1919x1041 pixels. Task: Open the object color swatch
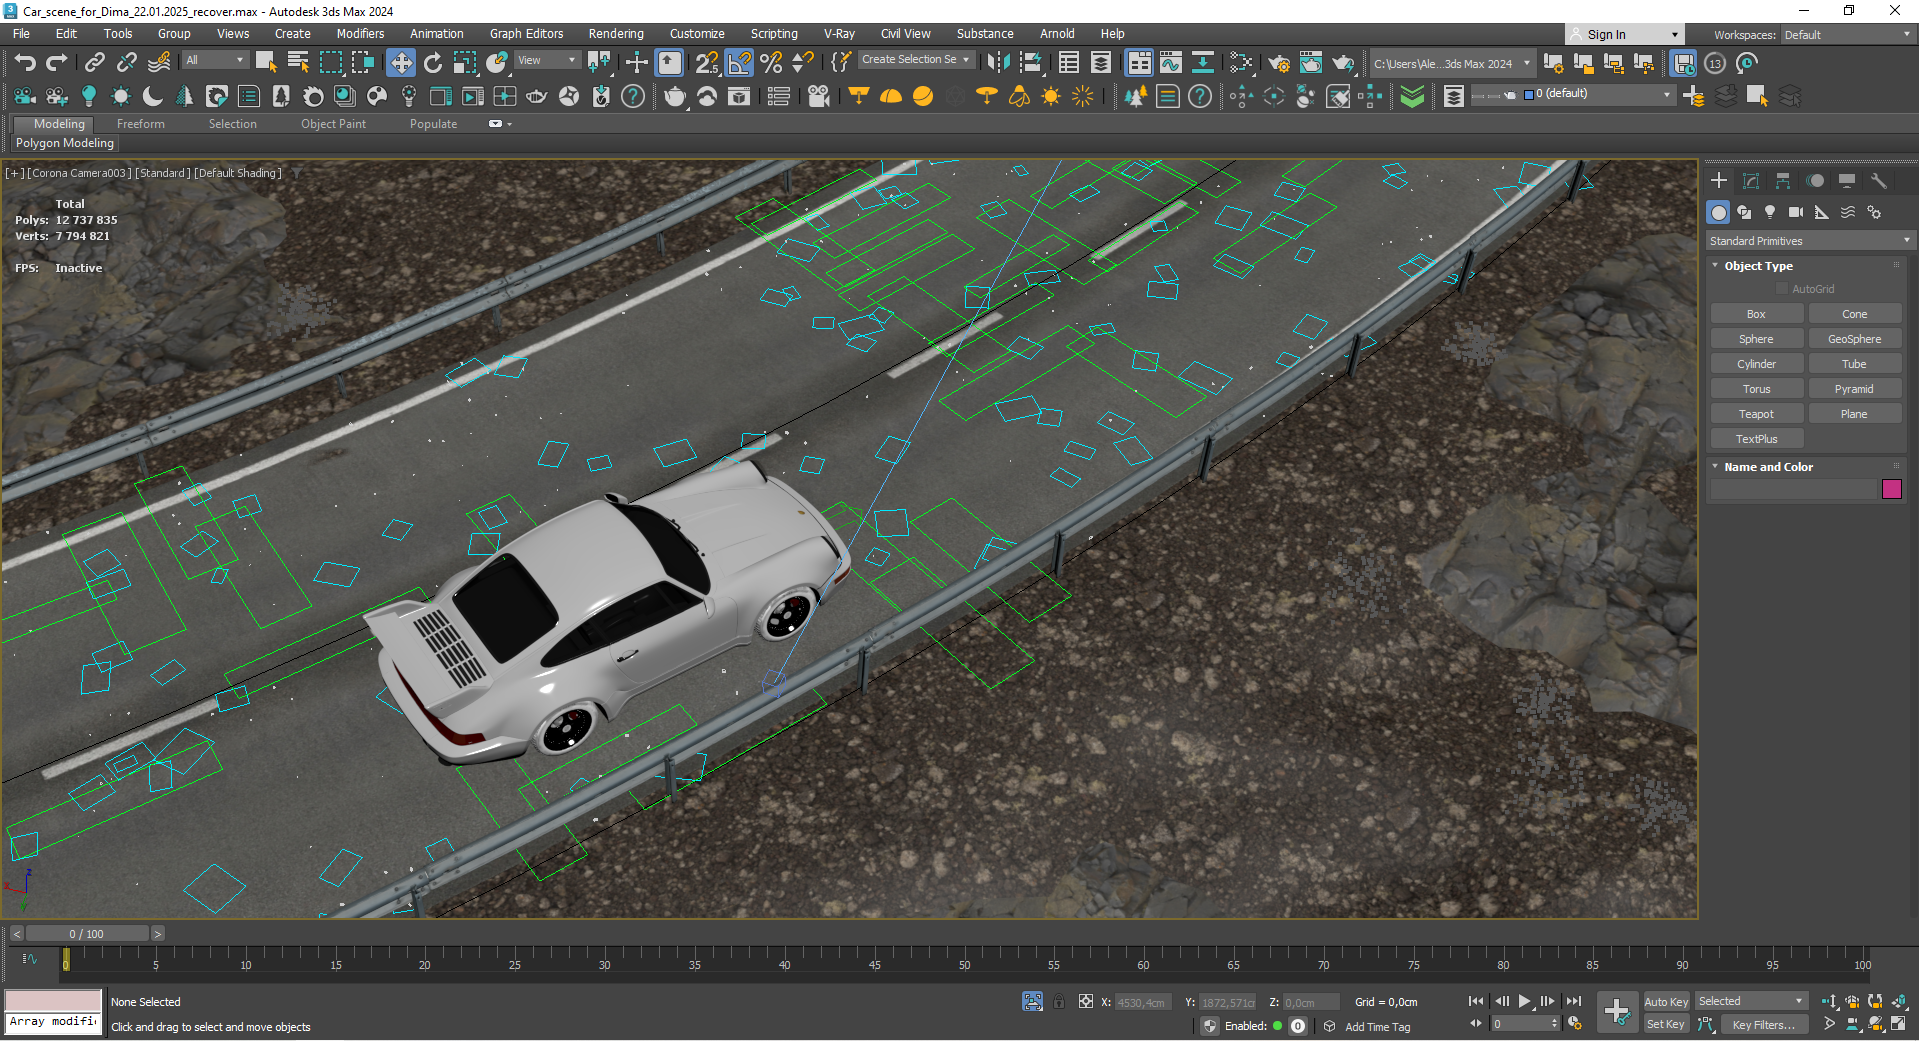pyautogui.click(x=1891, y=489)
